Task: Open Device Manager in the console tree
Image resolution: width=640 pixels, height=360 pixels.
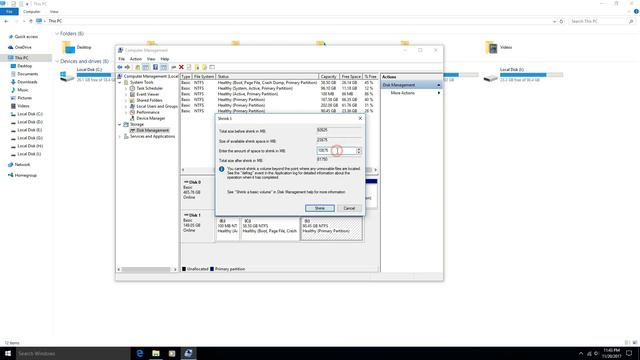Action: pos(151,118)
